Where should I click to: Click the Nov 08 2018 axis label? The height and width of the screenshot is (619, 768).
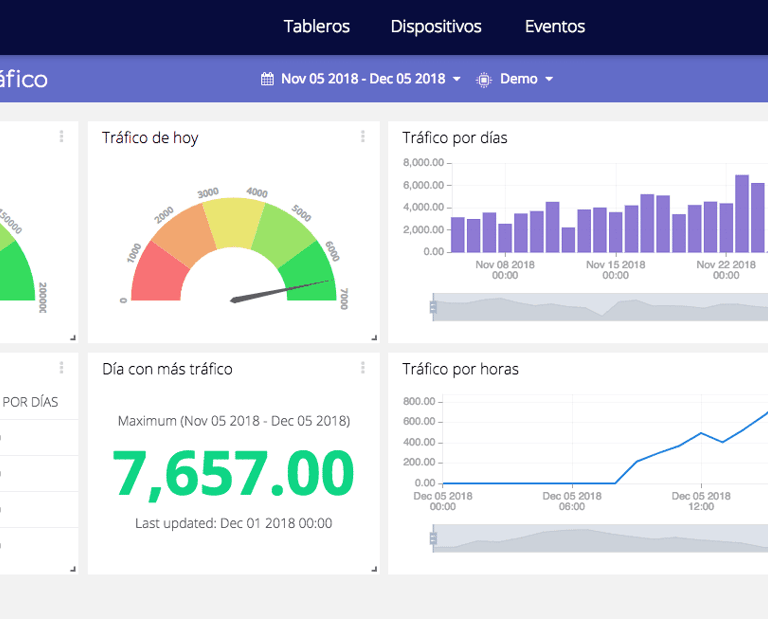[x=505, y=270]
